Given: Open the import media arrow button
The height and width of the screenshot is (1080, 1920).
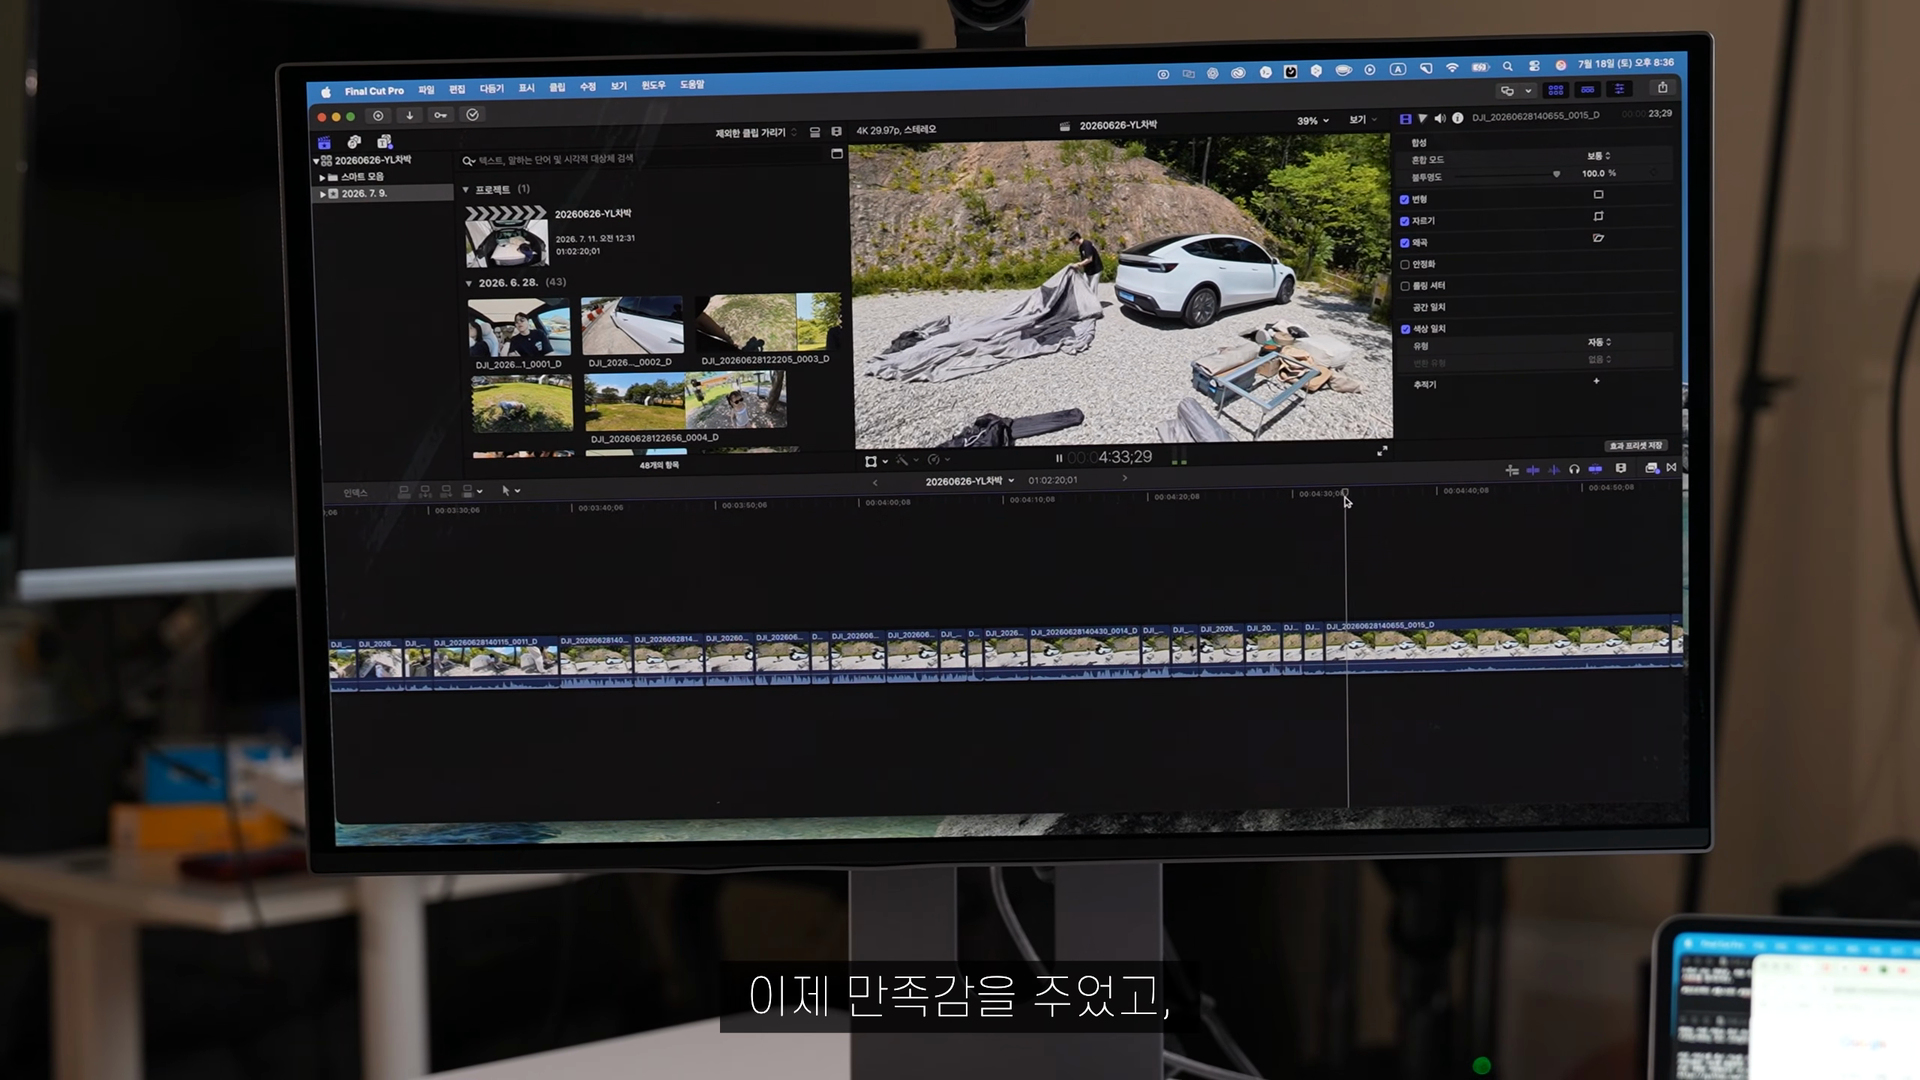Looking at the screenshot, I should [x=409, y=115].
